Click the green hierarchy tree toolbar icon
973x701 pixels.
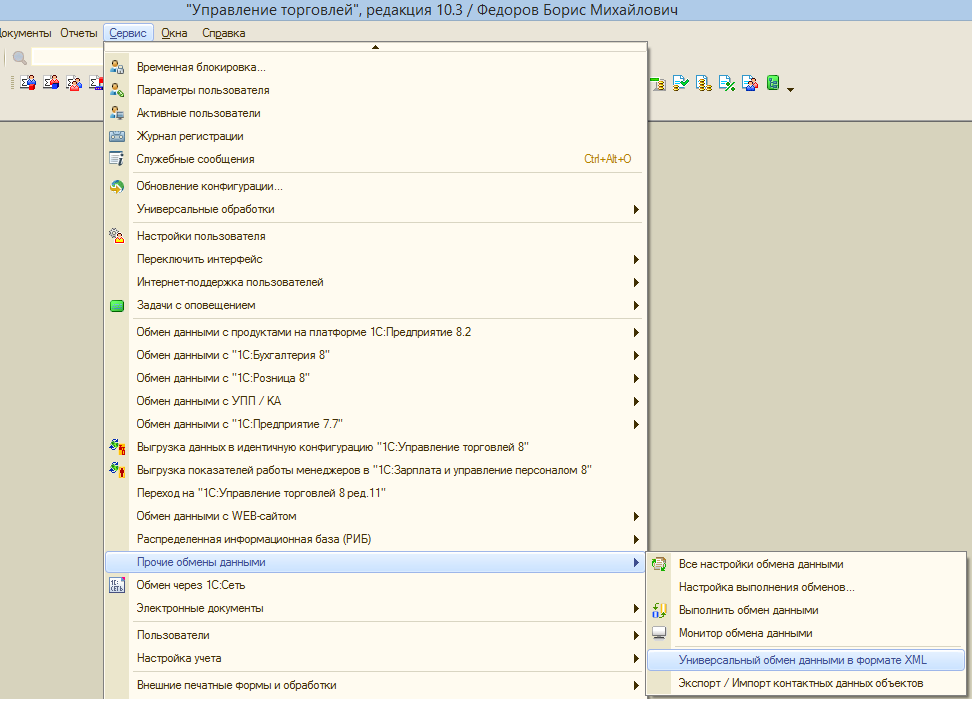[x=773, y=83]
